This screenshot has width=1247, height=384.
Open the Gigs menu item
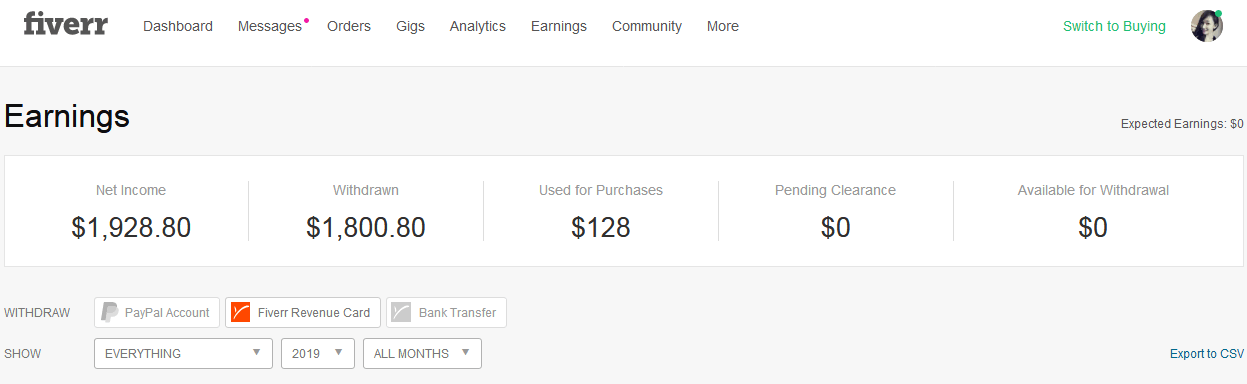point(410,26)
